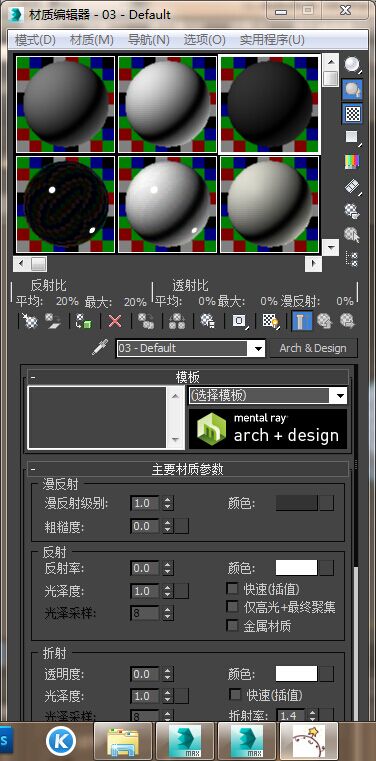
Task: Click the Make Preview film icon
Action: tap(352, 186)
